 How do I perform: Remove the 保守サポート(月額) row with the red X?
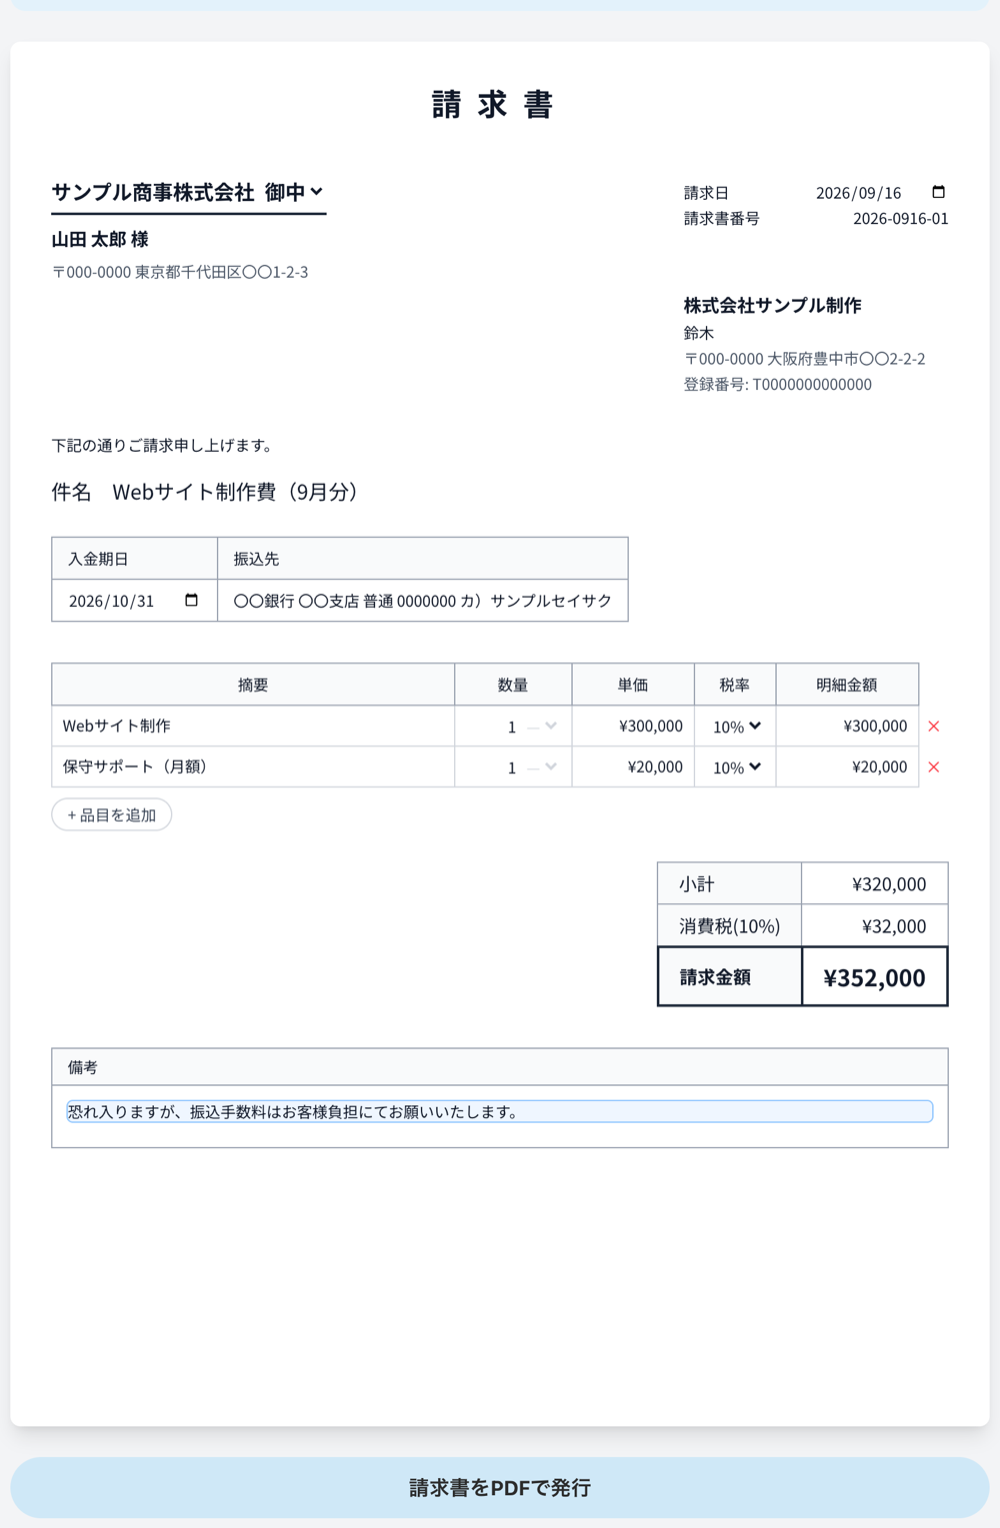[x=934, y=767]
